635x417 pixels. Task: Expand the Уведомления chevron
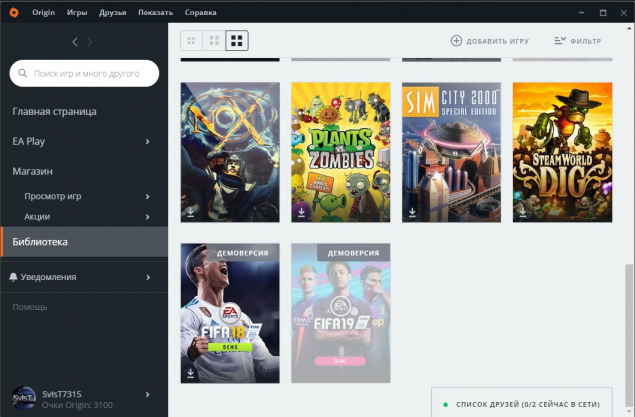pyautogui.click(x=147, y=277)
